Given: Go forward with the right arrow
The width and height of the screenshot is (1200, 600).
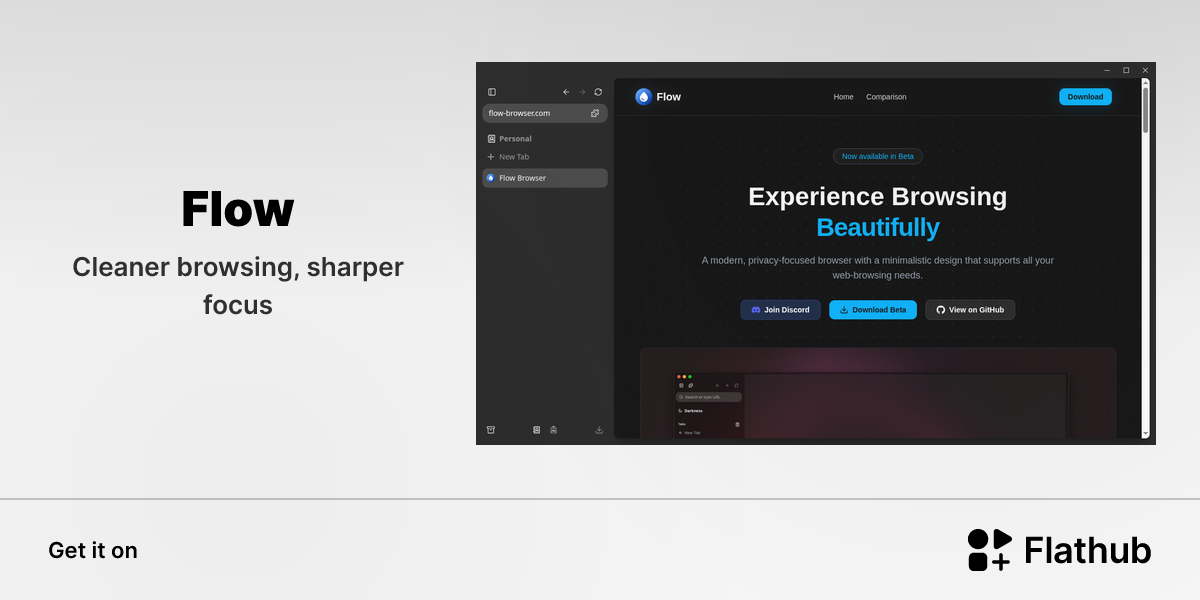Looking at the screenshot, I should 582,92.
